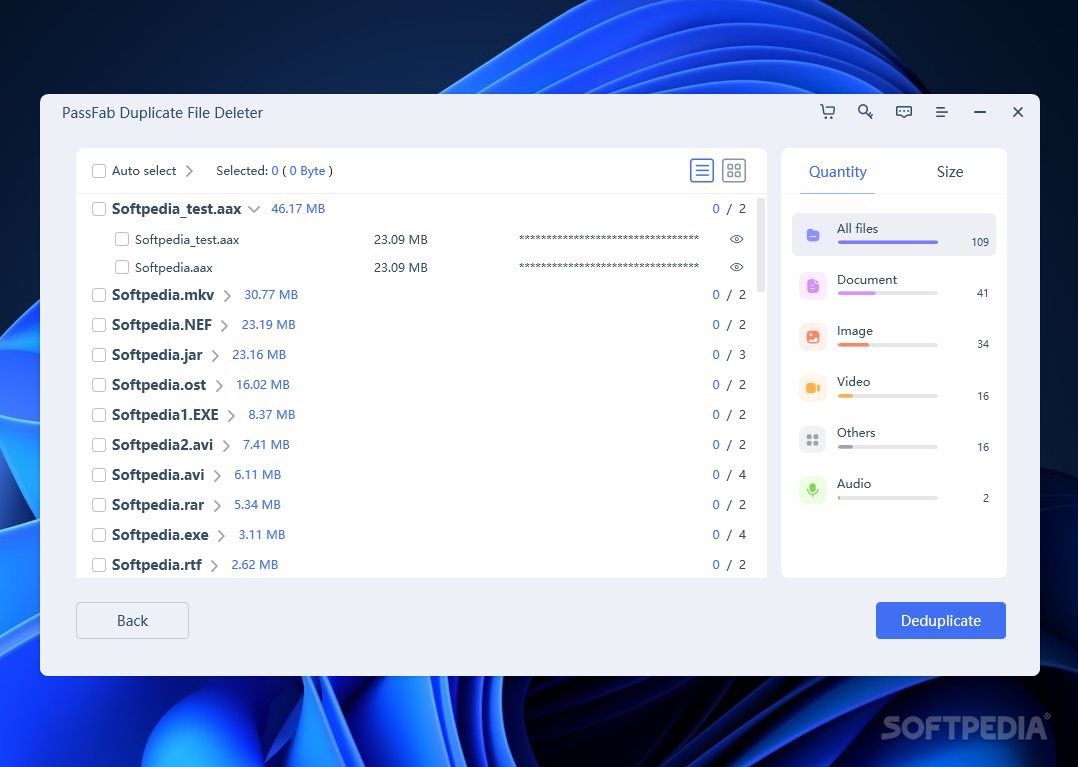This screenshot has width=1078, height=767.
Task: Open the shopping cart purchase icon
Action: [828, 112]
